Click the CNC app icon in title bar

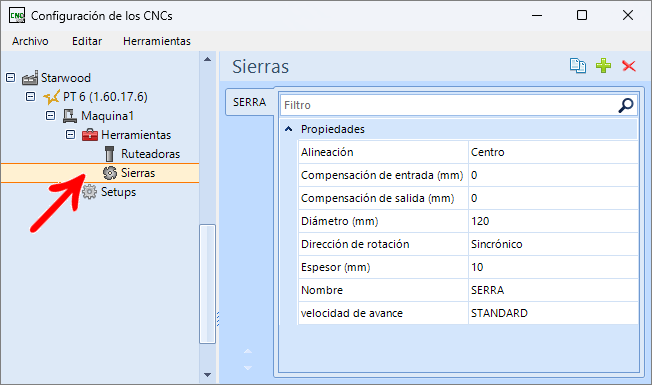click(x=17, y=16)
